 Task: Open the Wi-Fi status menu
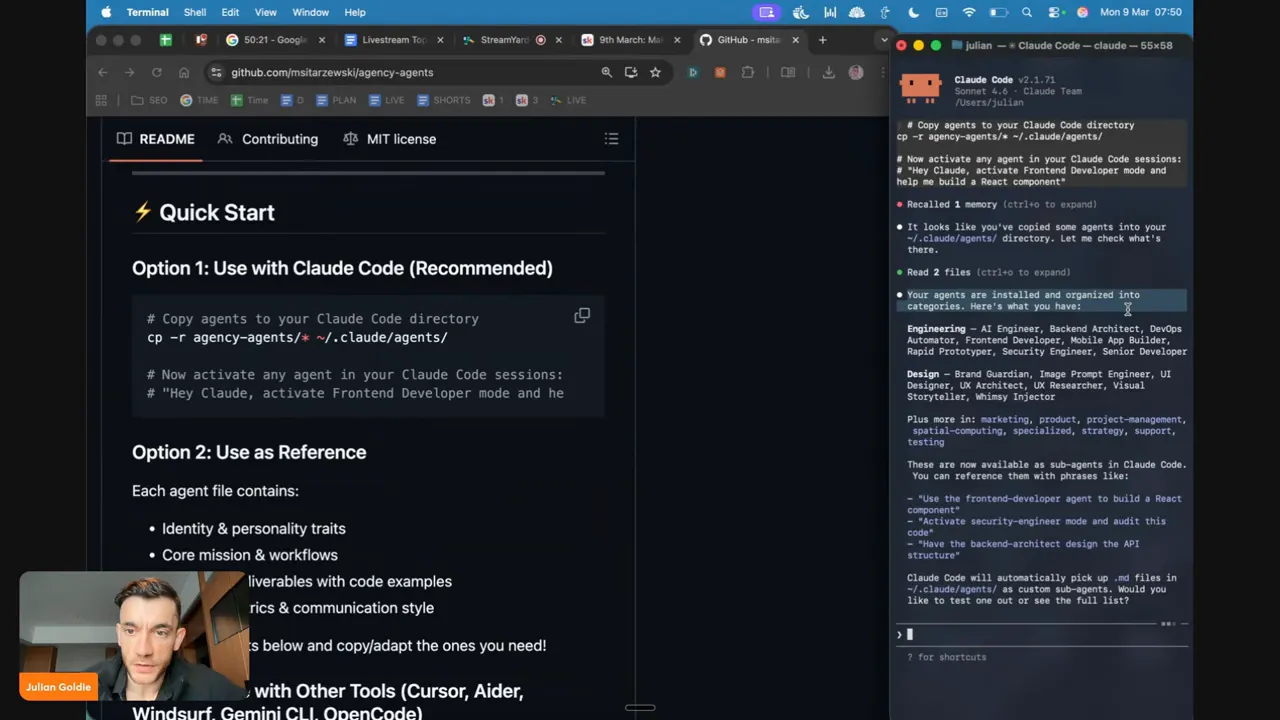pyautogui.click(x=969, y=12)
